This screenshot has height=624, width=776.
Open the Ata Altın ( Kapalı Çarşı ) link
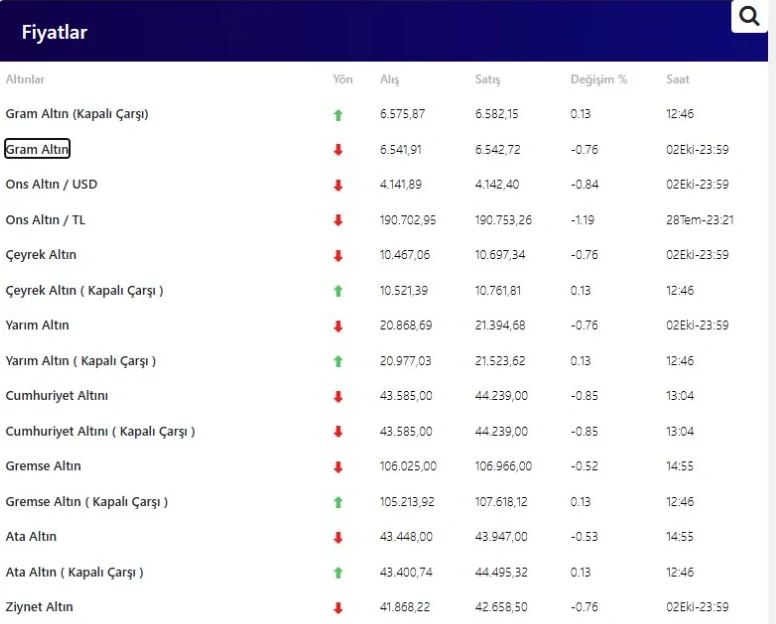75,572
